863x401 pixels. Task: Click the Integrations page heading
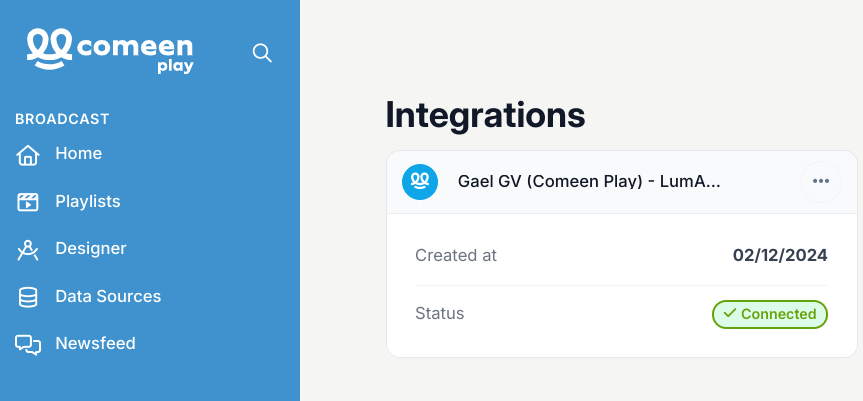[485, 114]
